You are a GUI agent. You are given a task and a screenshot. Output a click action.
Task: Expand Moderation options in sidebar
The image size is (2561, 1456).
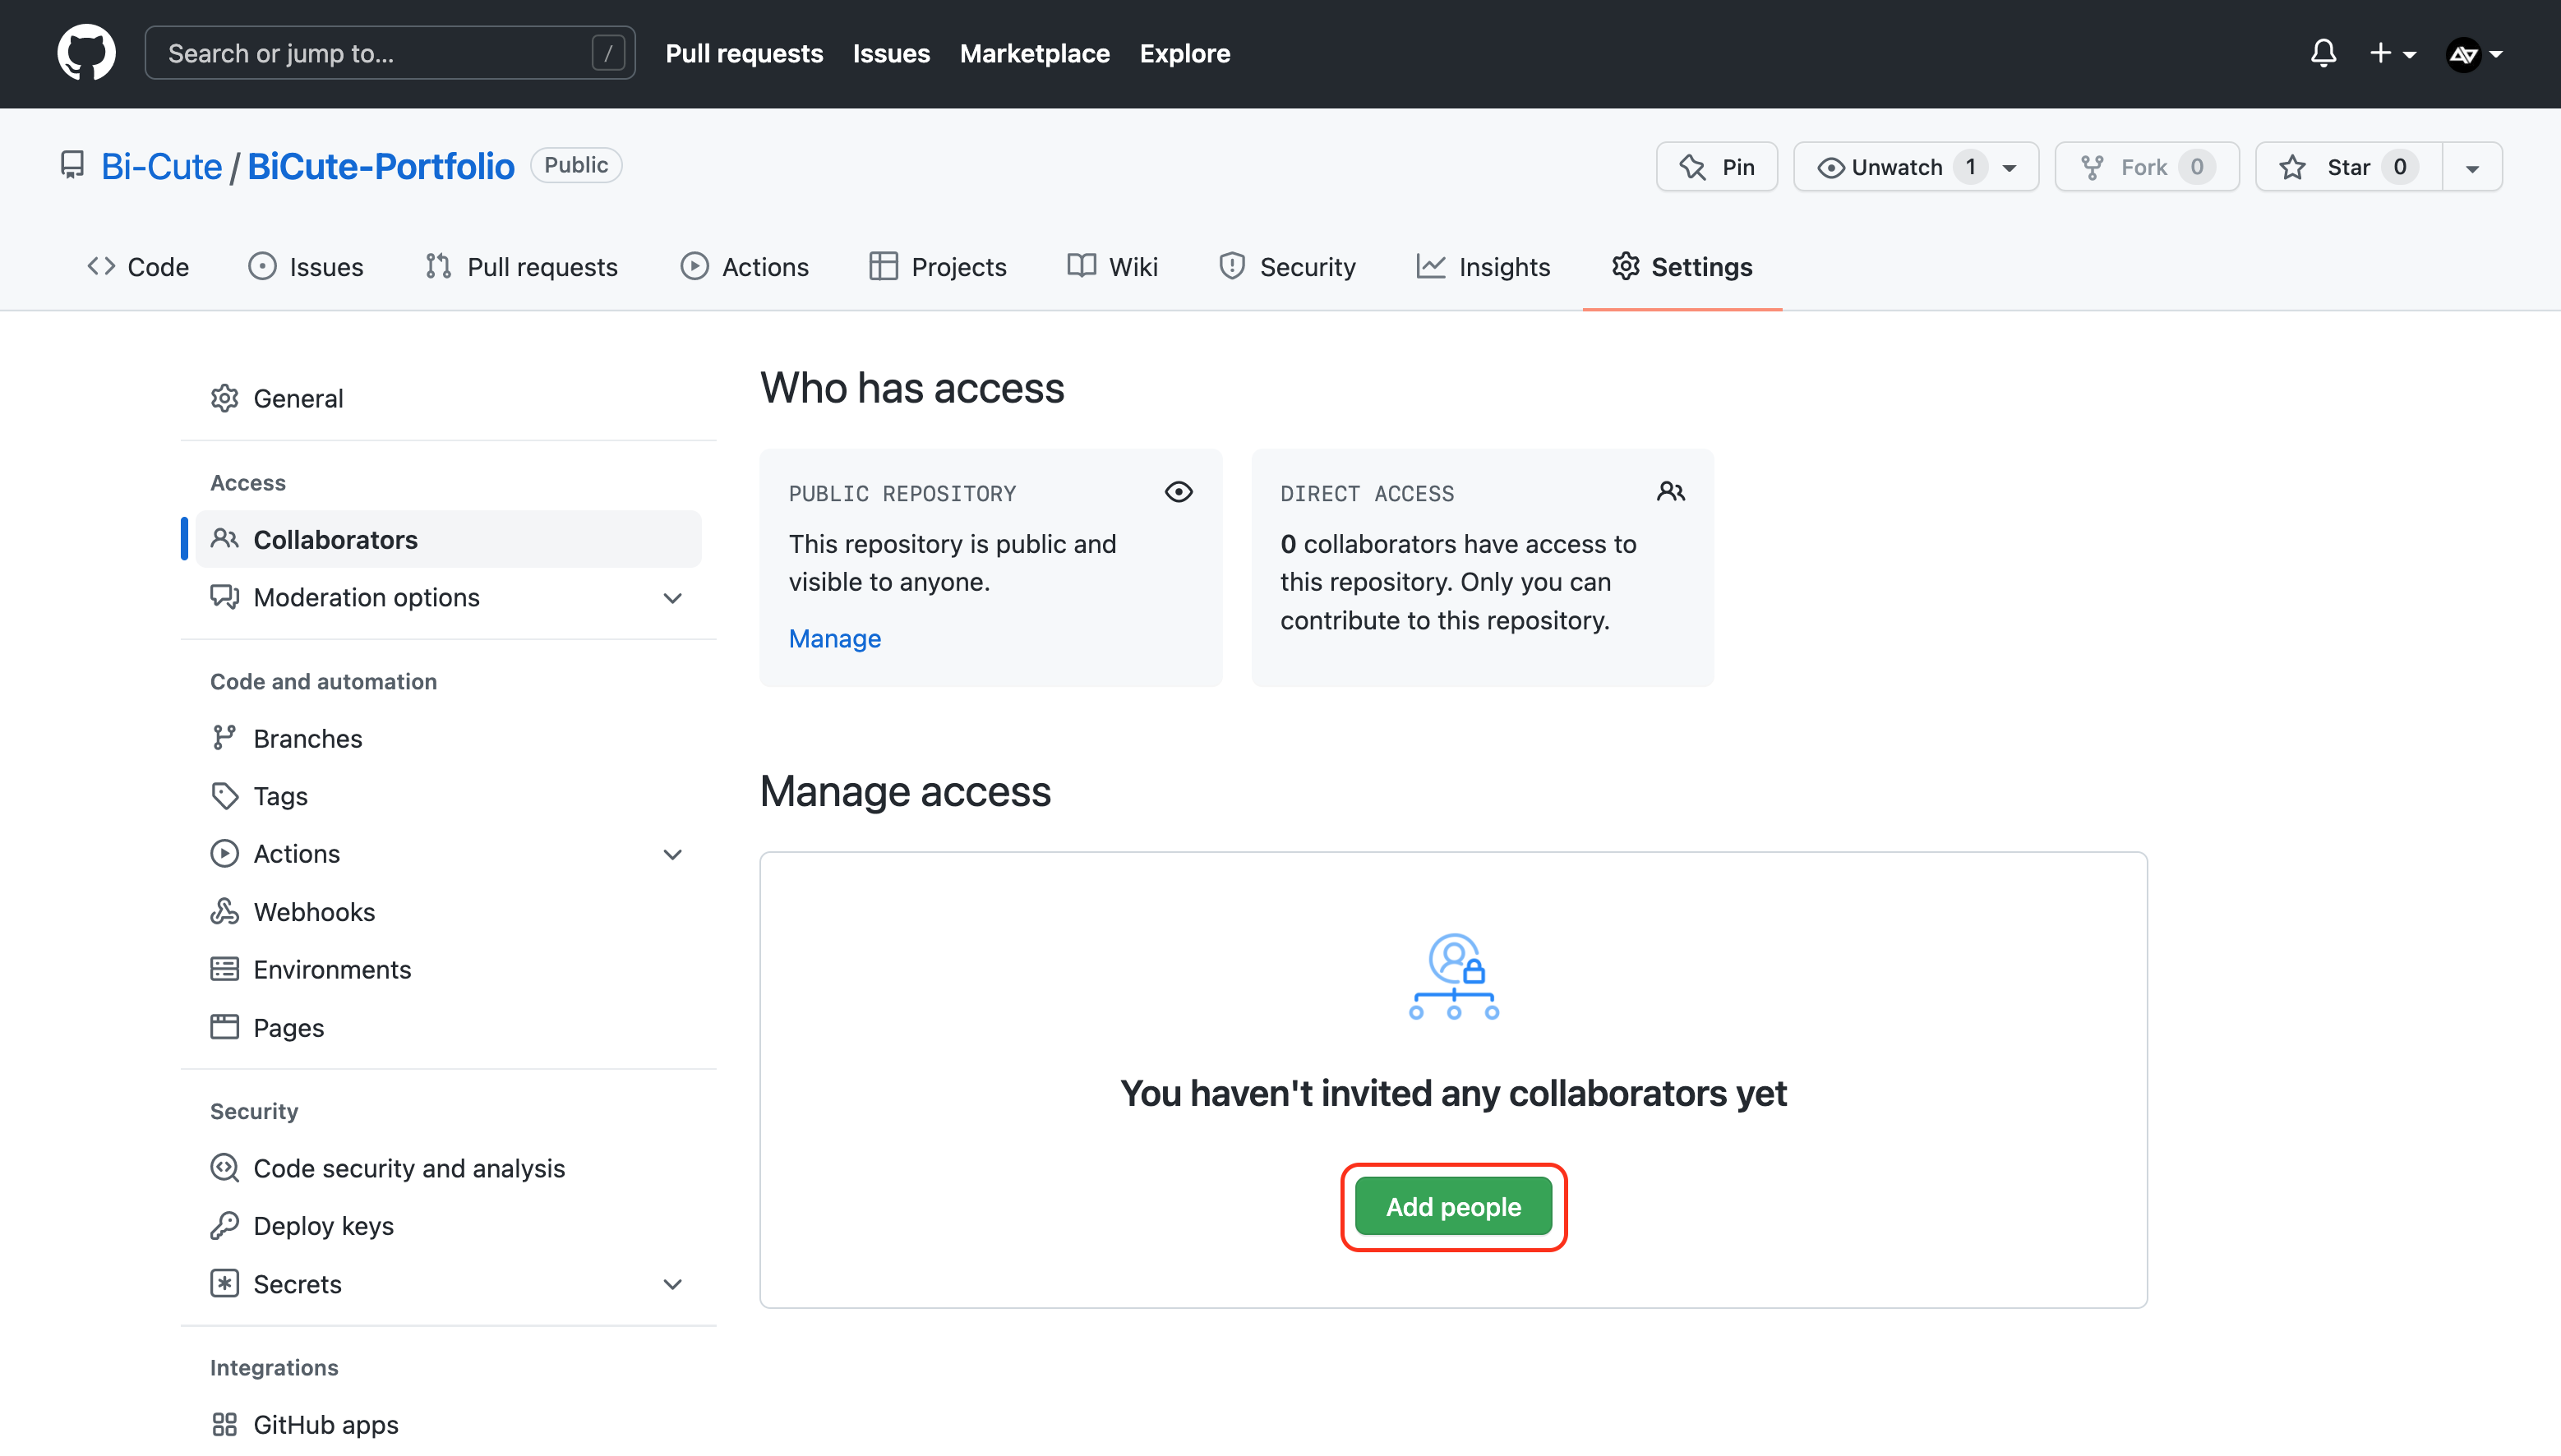click(x=672, y=597)
